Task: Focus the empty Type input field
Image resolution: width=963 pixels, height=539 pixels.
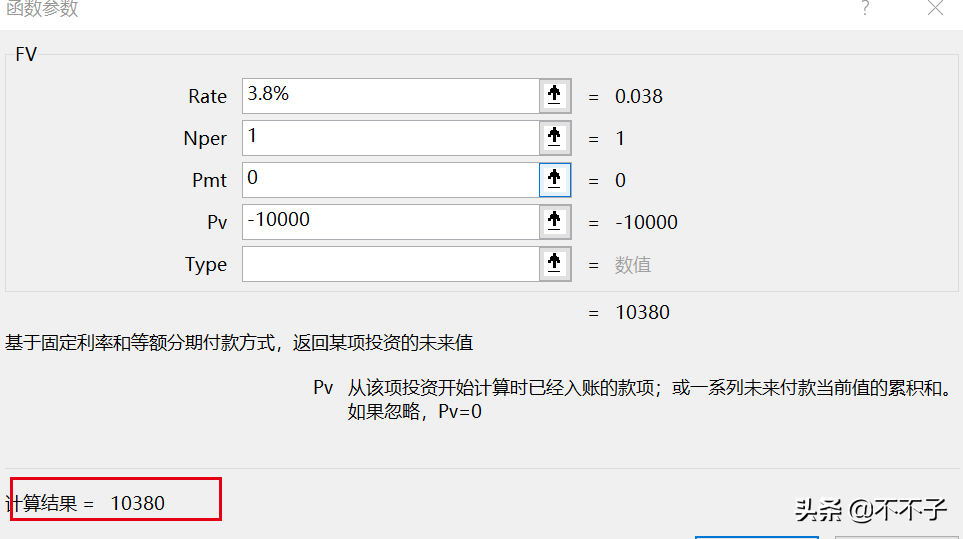Action: coord(391,264)
